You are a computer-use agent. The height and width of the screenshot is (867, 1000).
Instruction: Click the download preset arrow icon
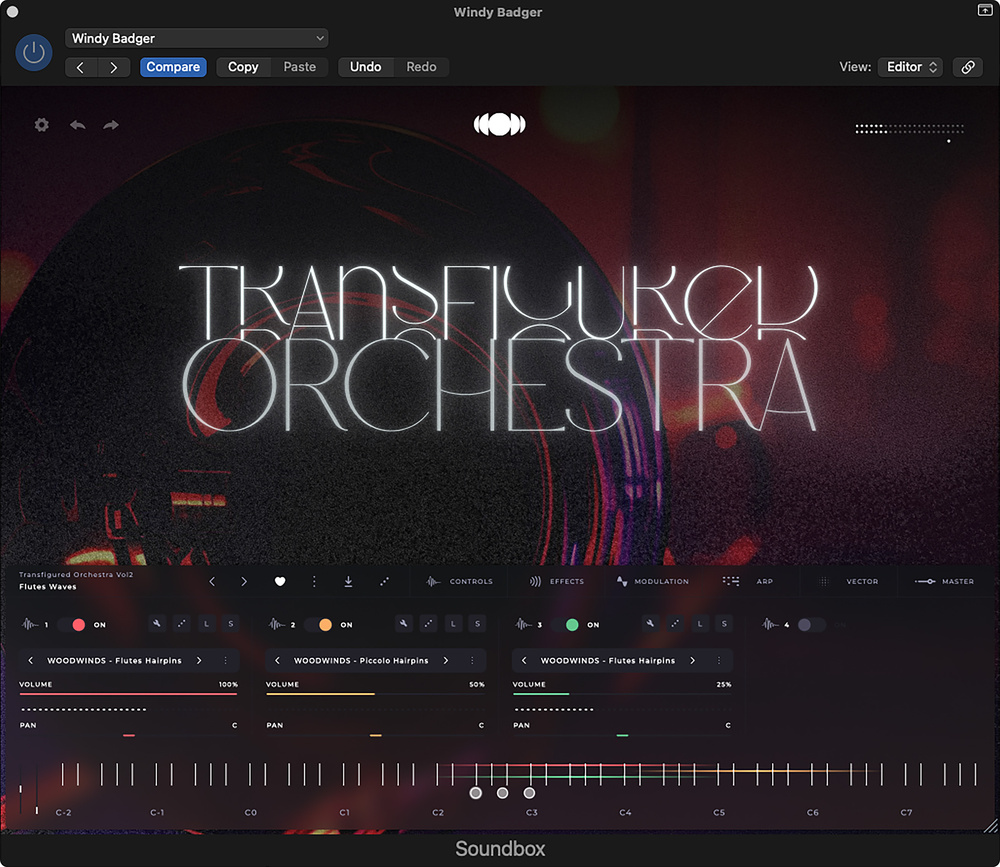pos(348,581)
